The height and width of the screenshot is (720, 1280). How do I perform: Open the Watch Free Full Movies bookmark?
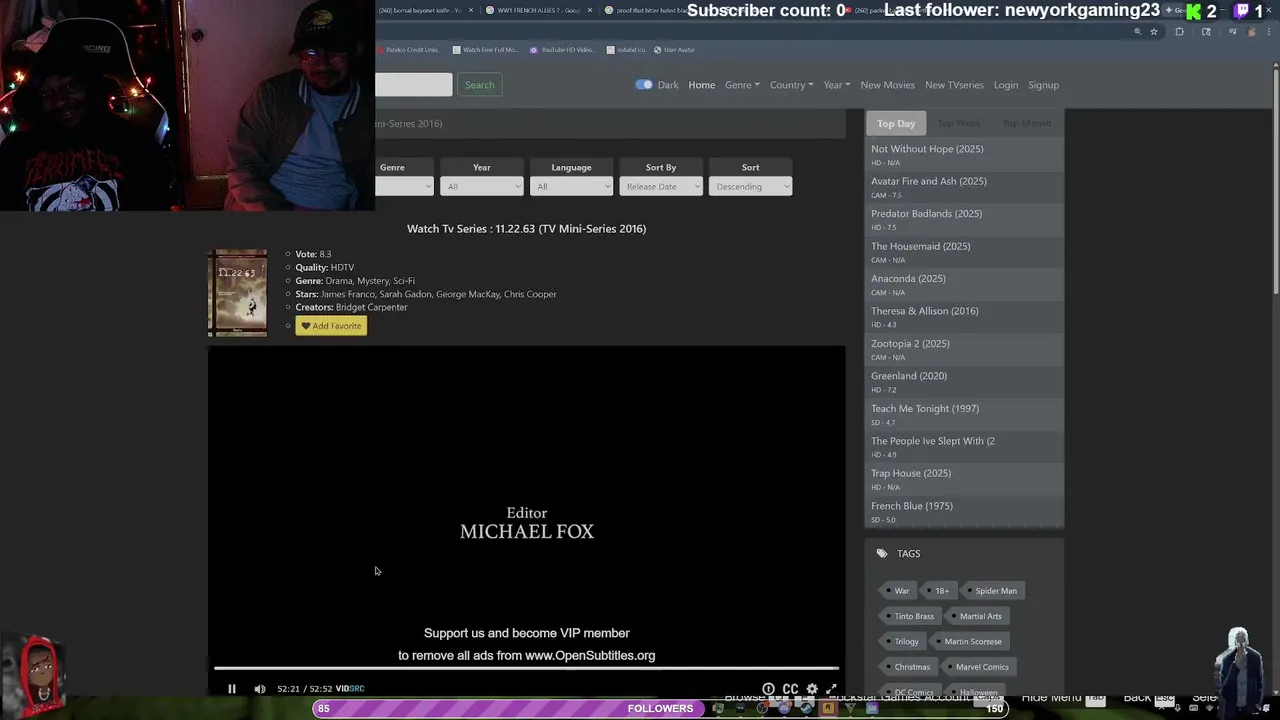click(x=485, y=50)
